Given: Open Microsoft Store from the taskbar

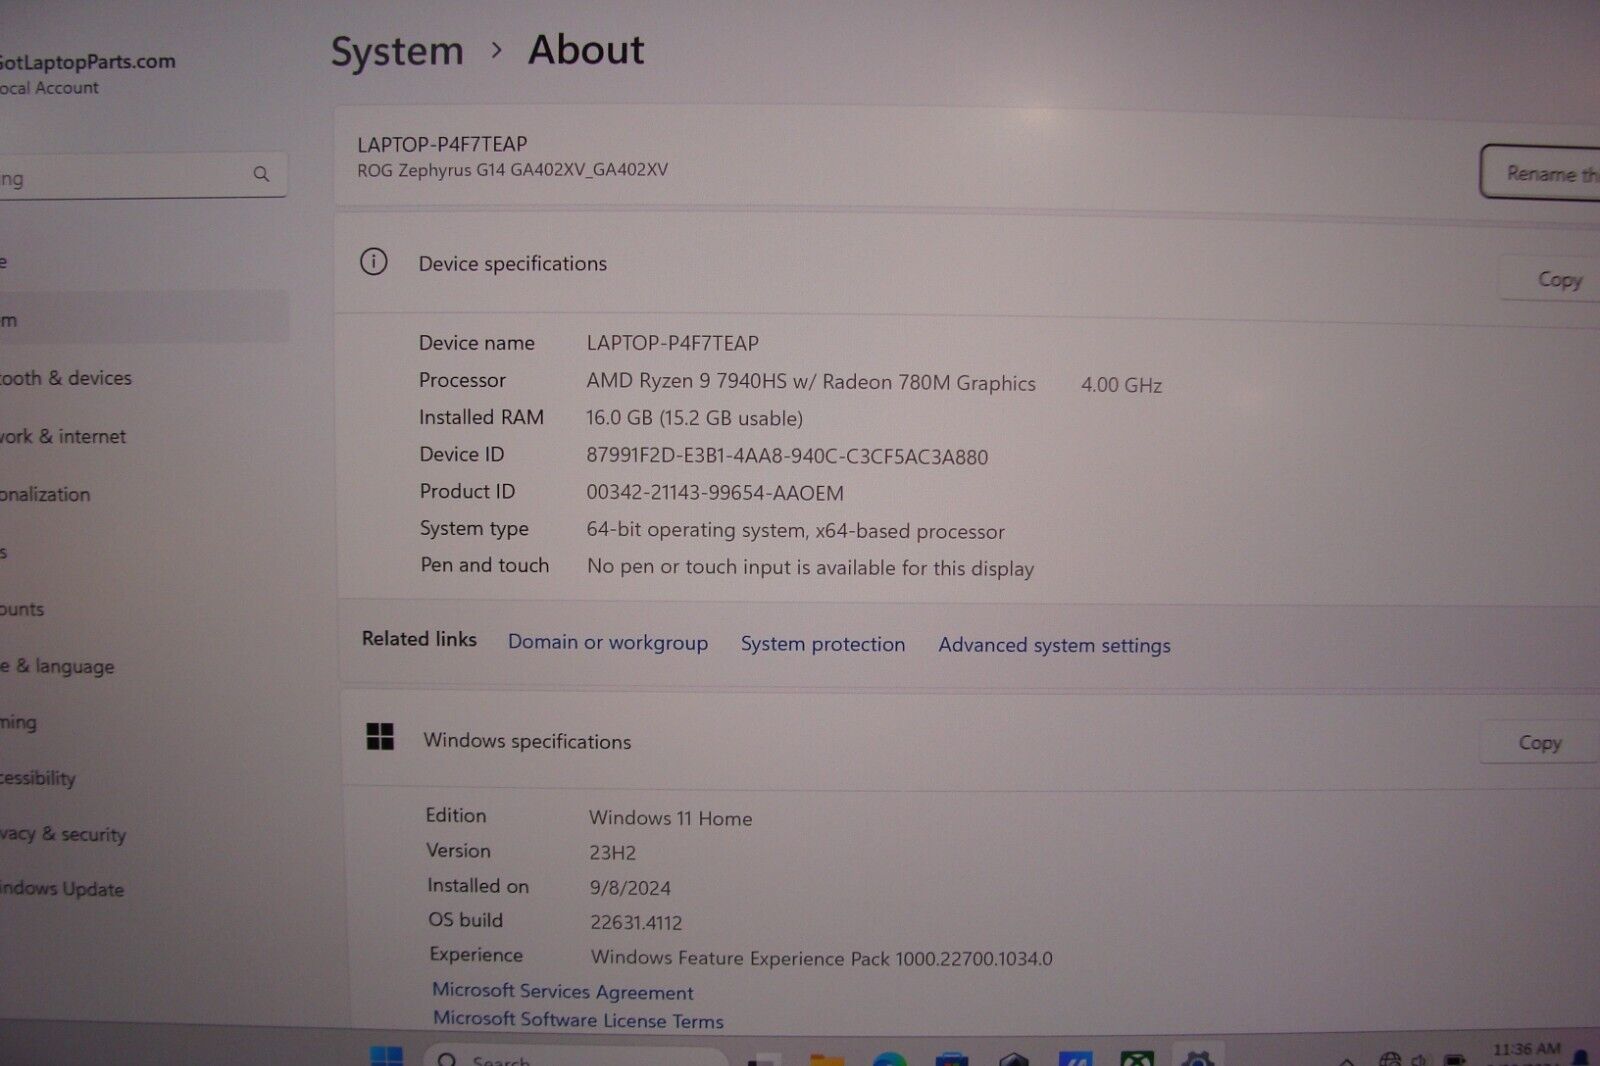Looking at the screenshot, I should click(951, 1058).
